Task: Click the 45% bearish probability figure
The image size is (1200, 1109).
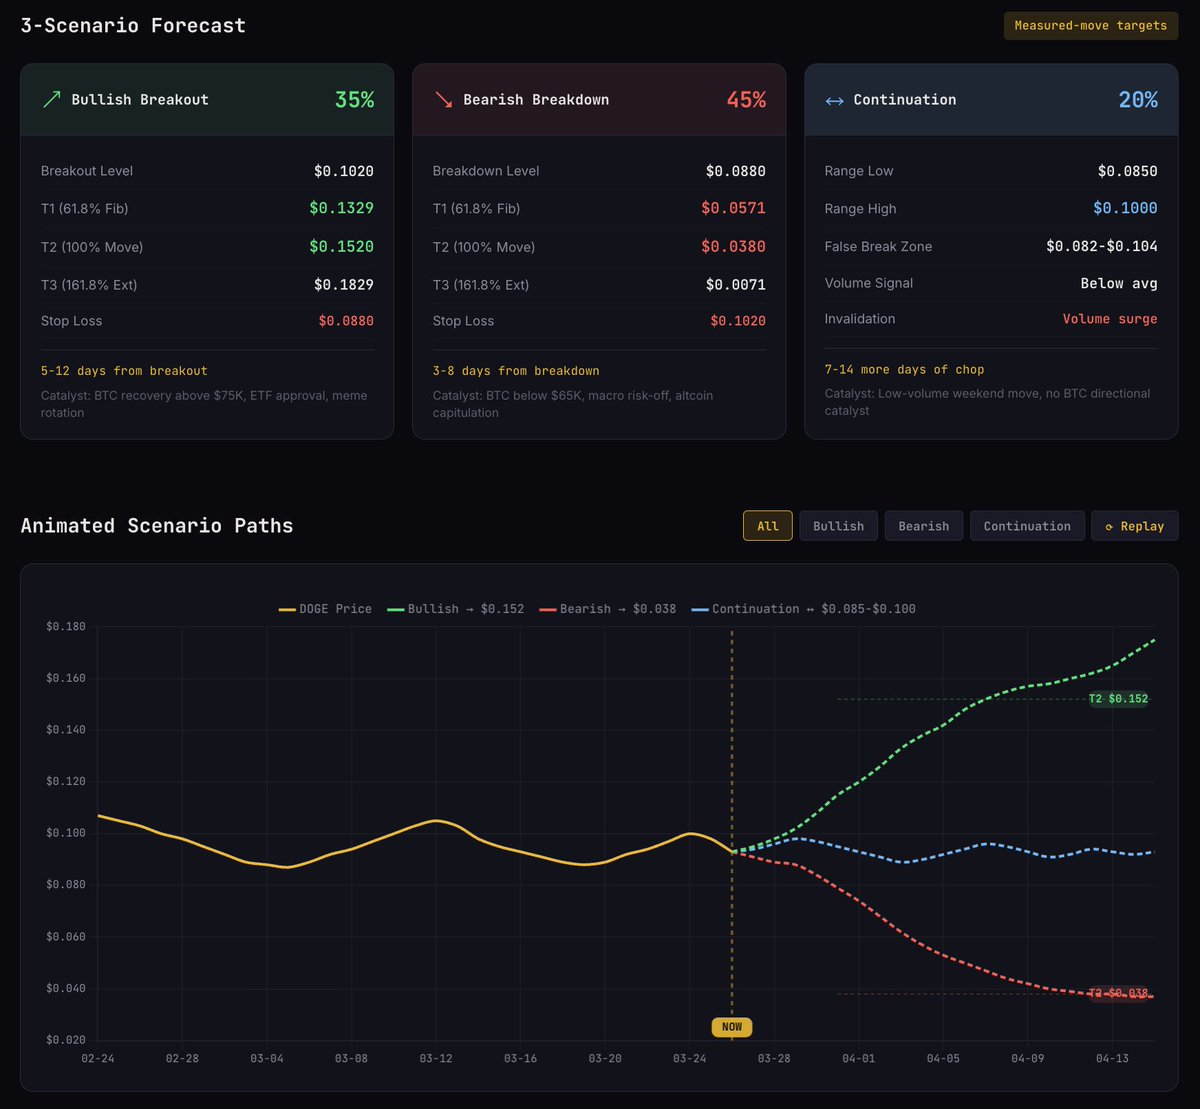Action: pos(746,99)
